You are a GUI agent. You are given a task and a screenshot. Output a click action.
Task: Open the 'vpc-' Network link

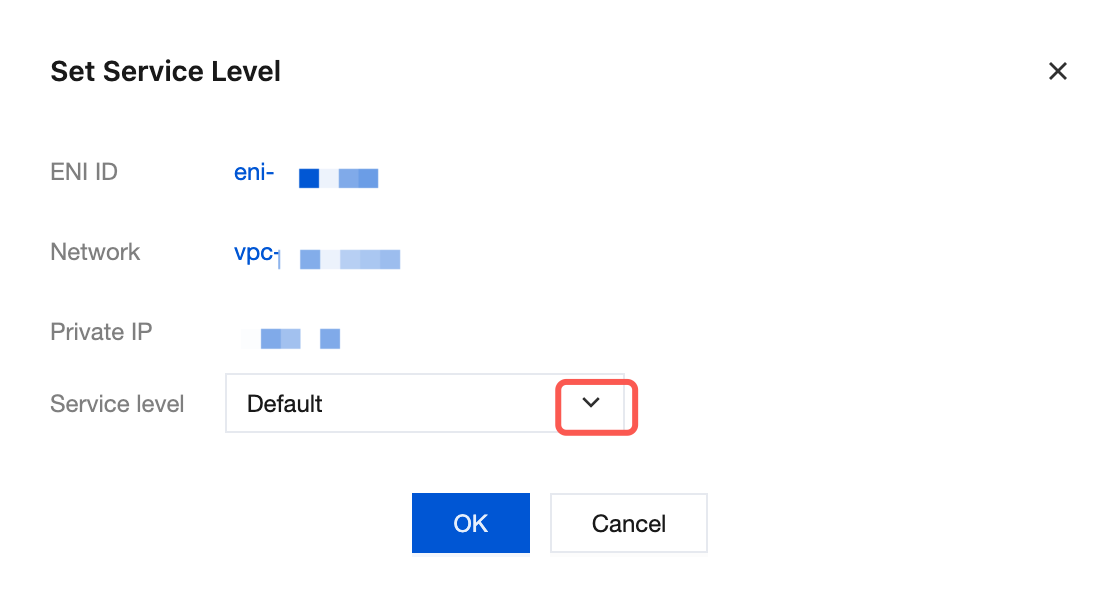(254, 252)
